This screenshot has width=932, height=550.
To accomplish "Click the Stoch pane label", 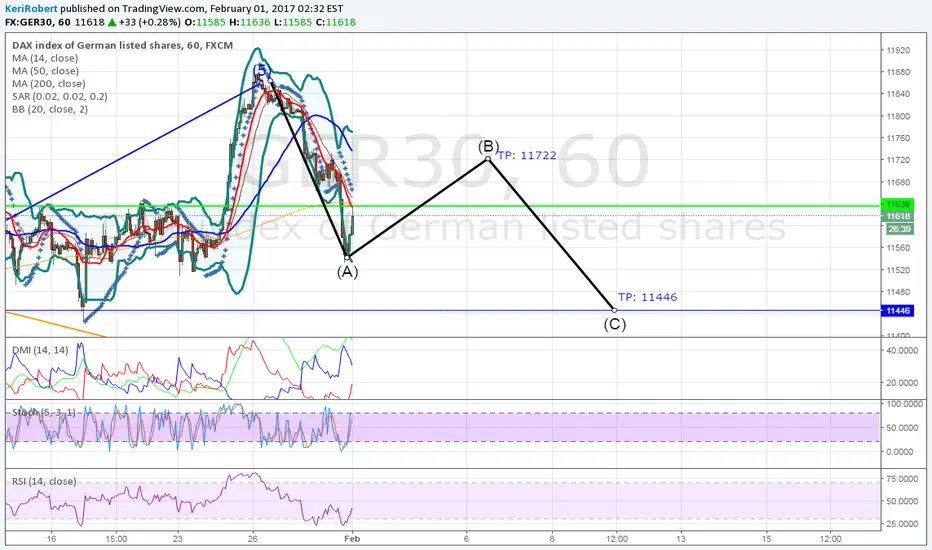I will [x=44, y=412].
